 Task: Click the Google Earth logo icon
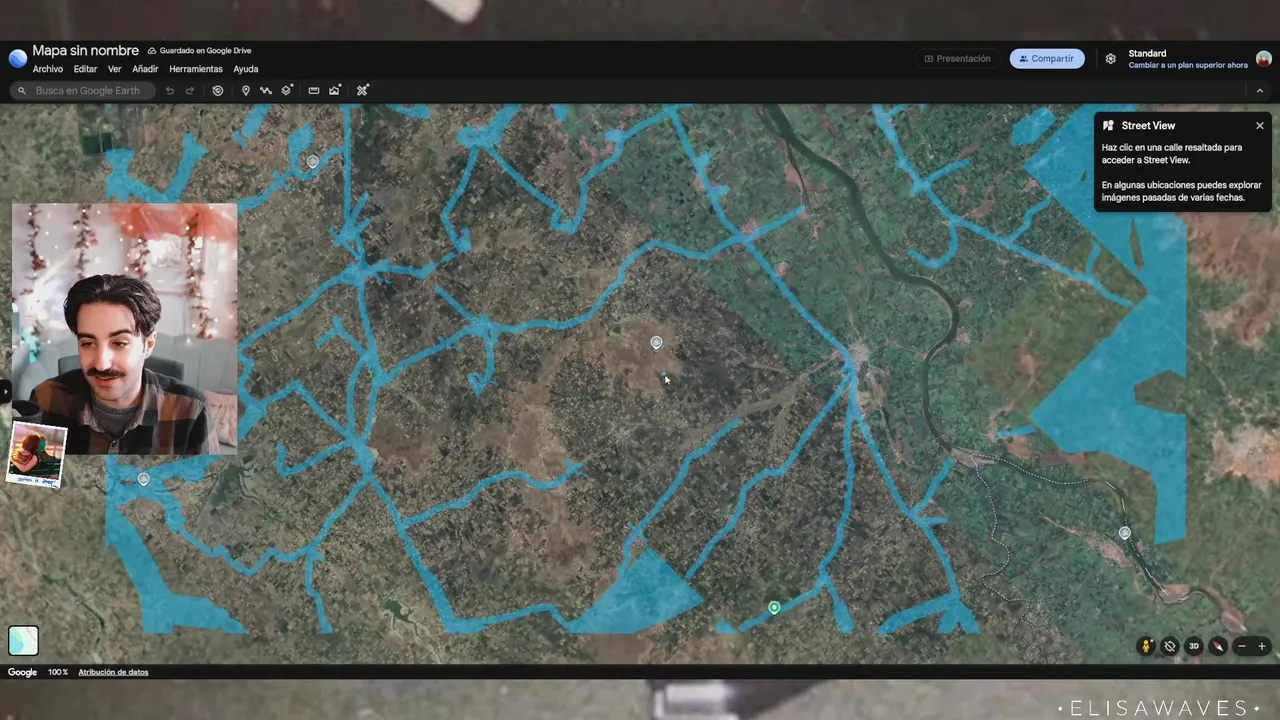point(17,58)
